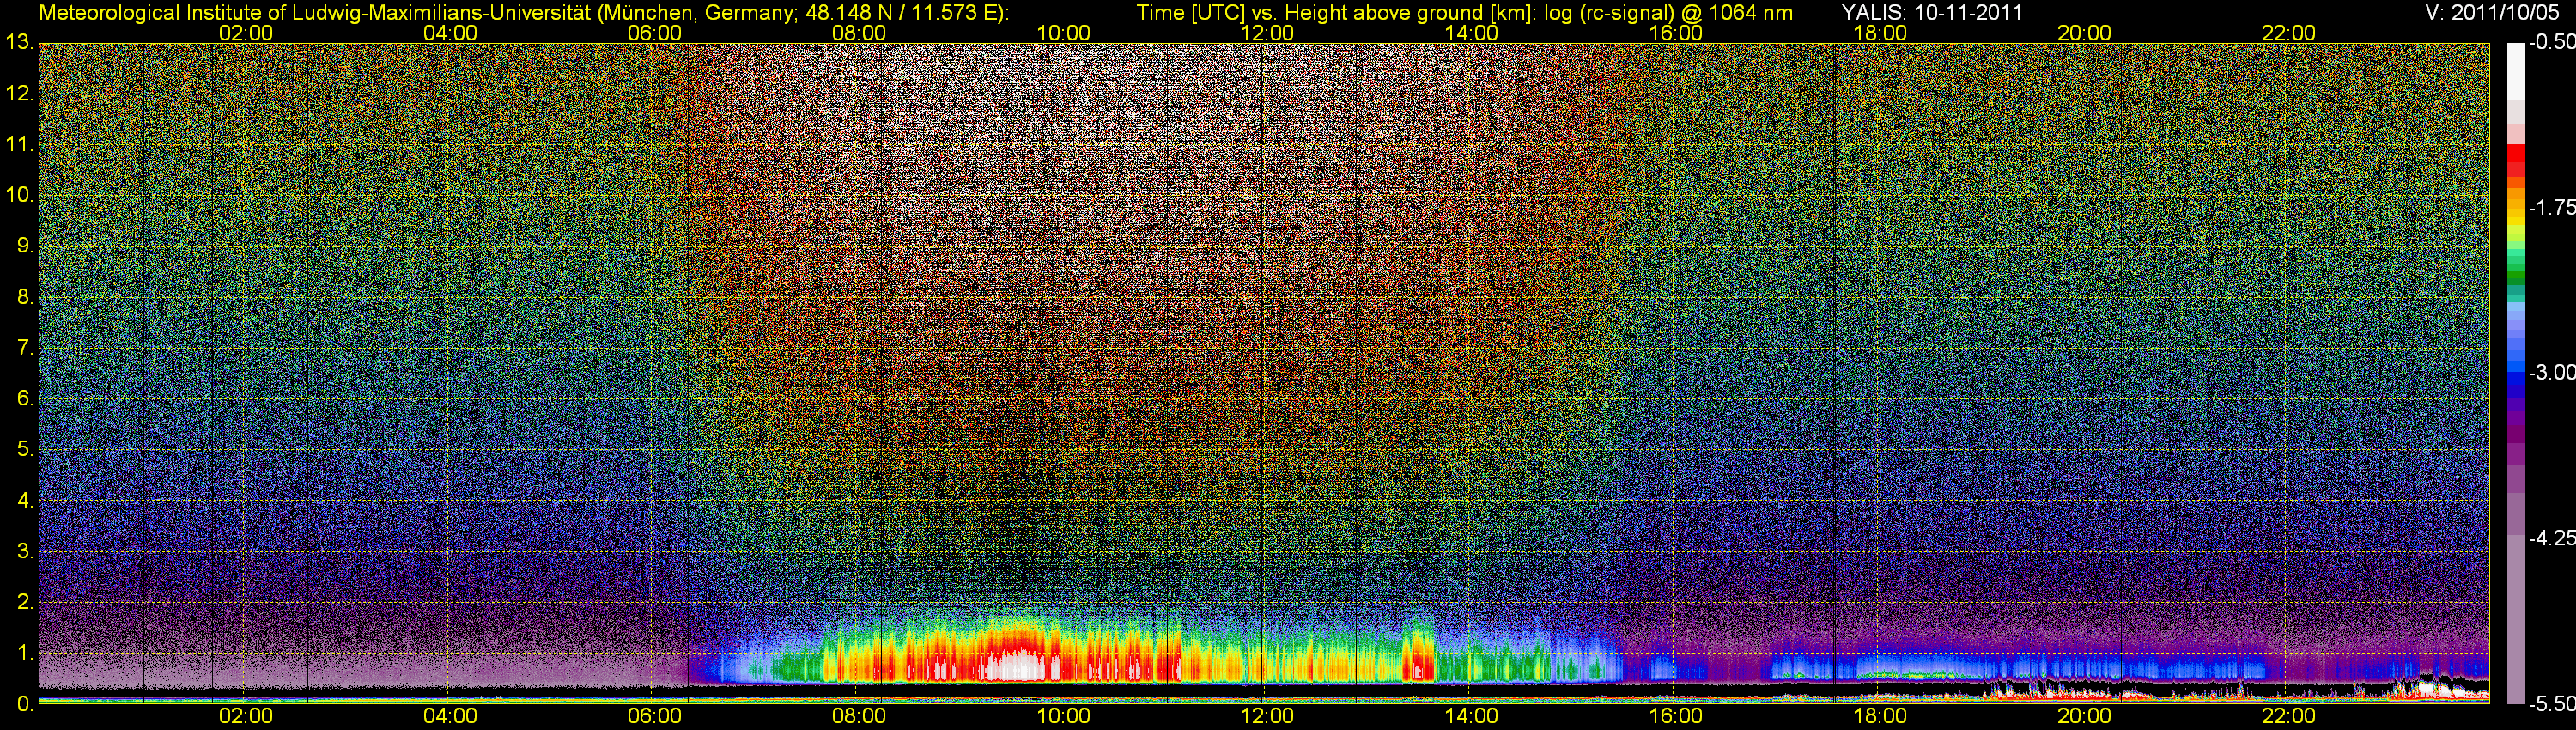The height and width of the screenshot is (730, 2576).
Task: Click the 5 km height axis label
Action: coord(25,450)
